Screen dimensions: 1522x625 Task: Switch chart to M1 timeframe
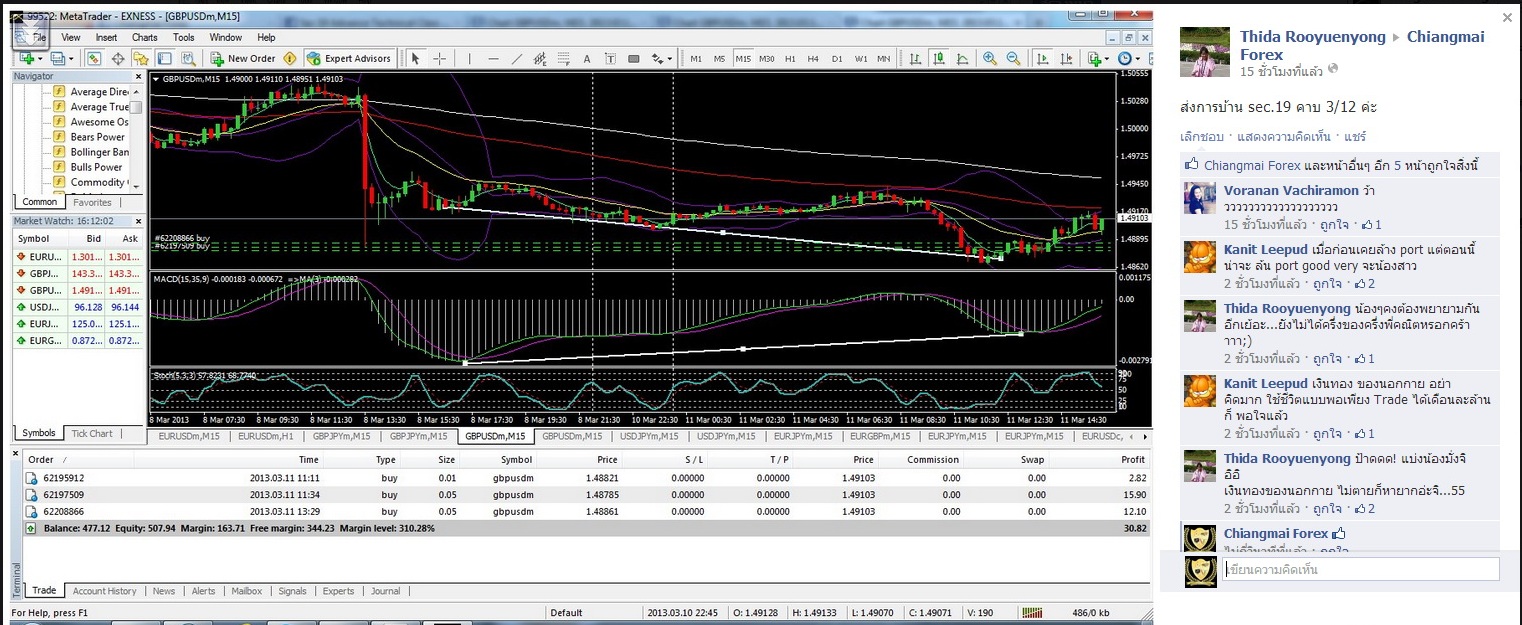696,58
